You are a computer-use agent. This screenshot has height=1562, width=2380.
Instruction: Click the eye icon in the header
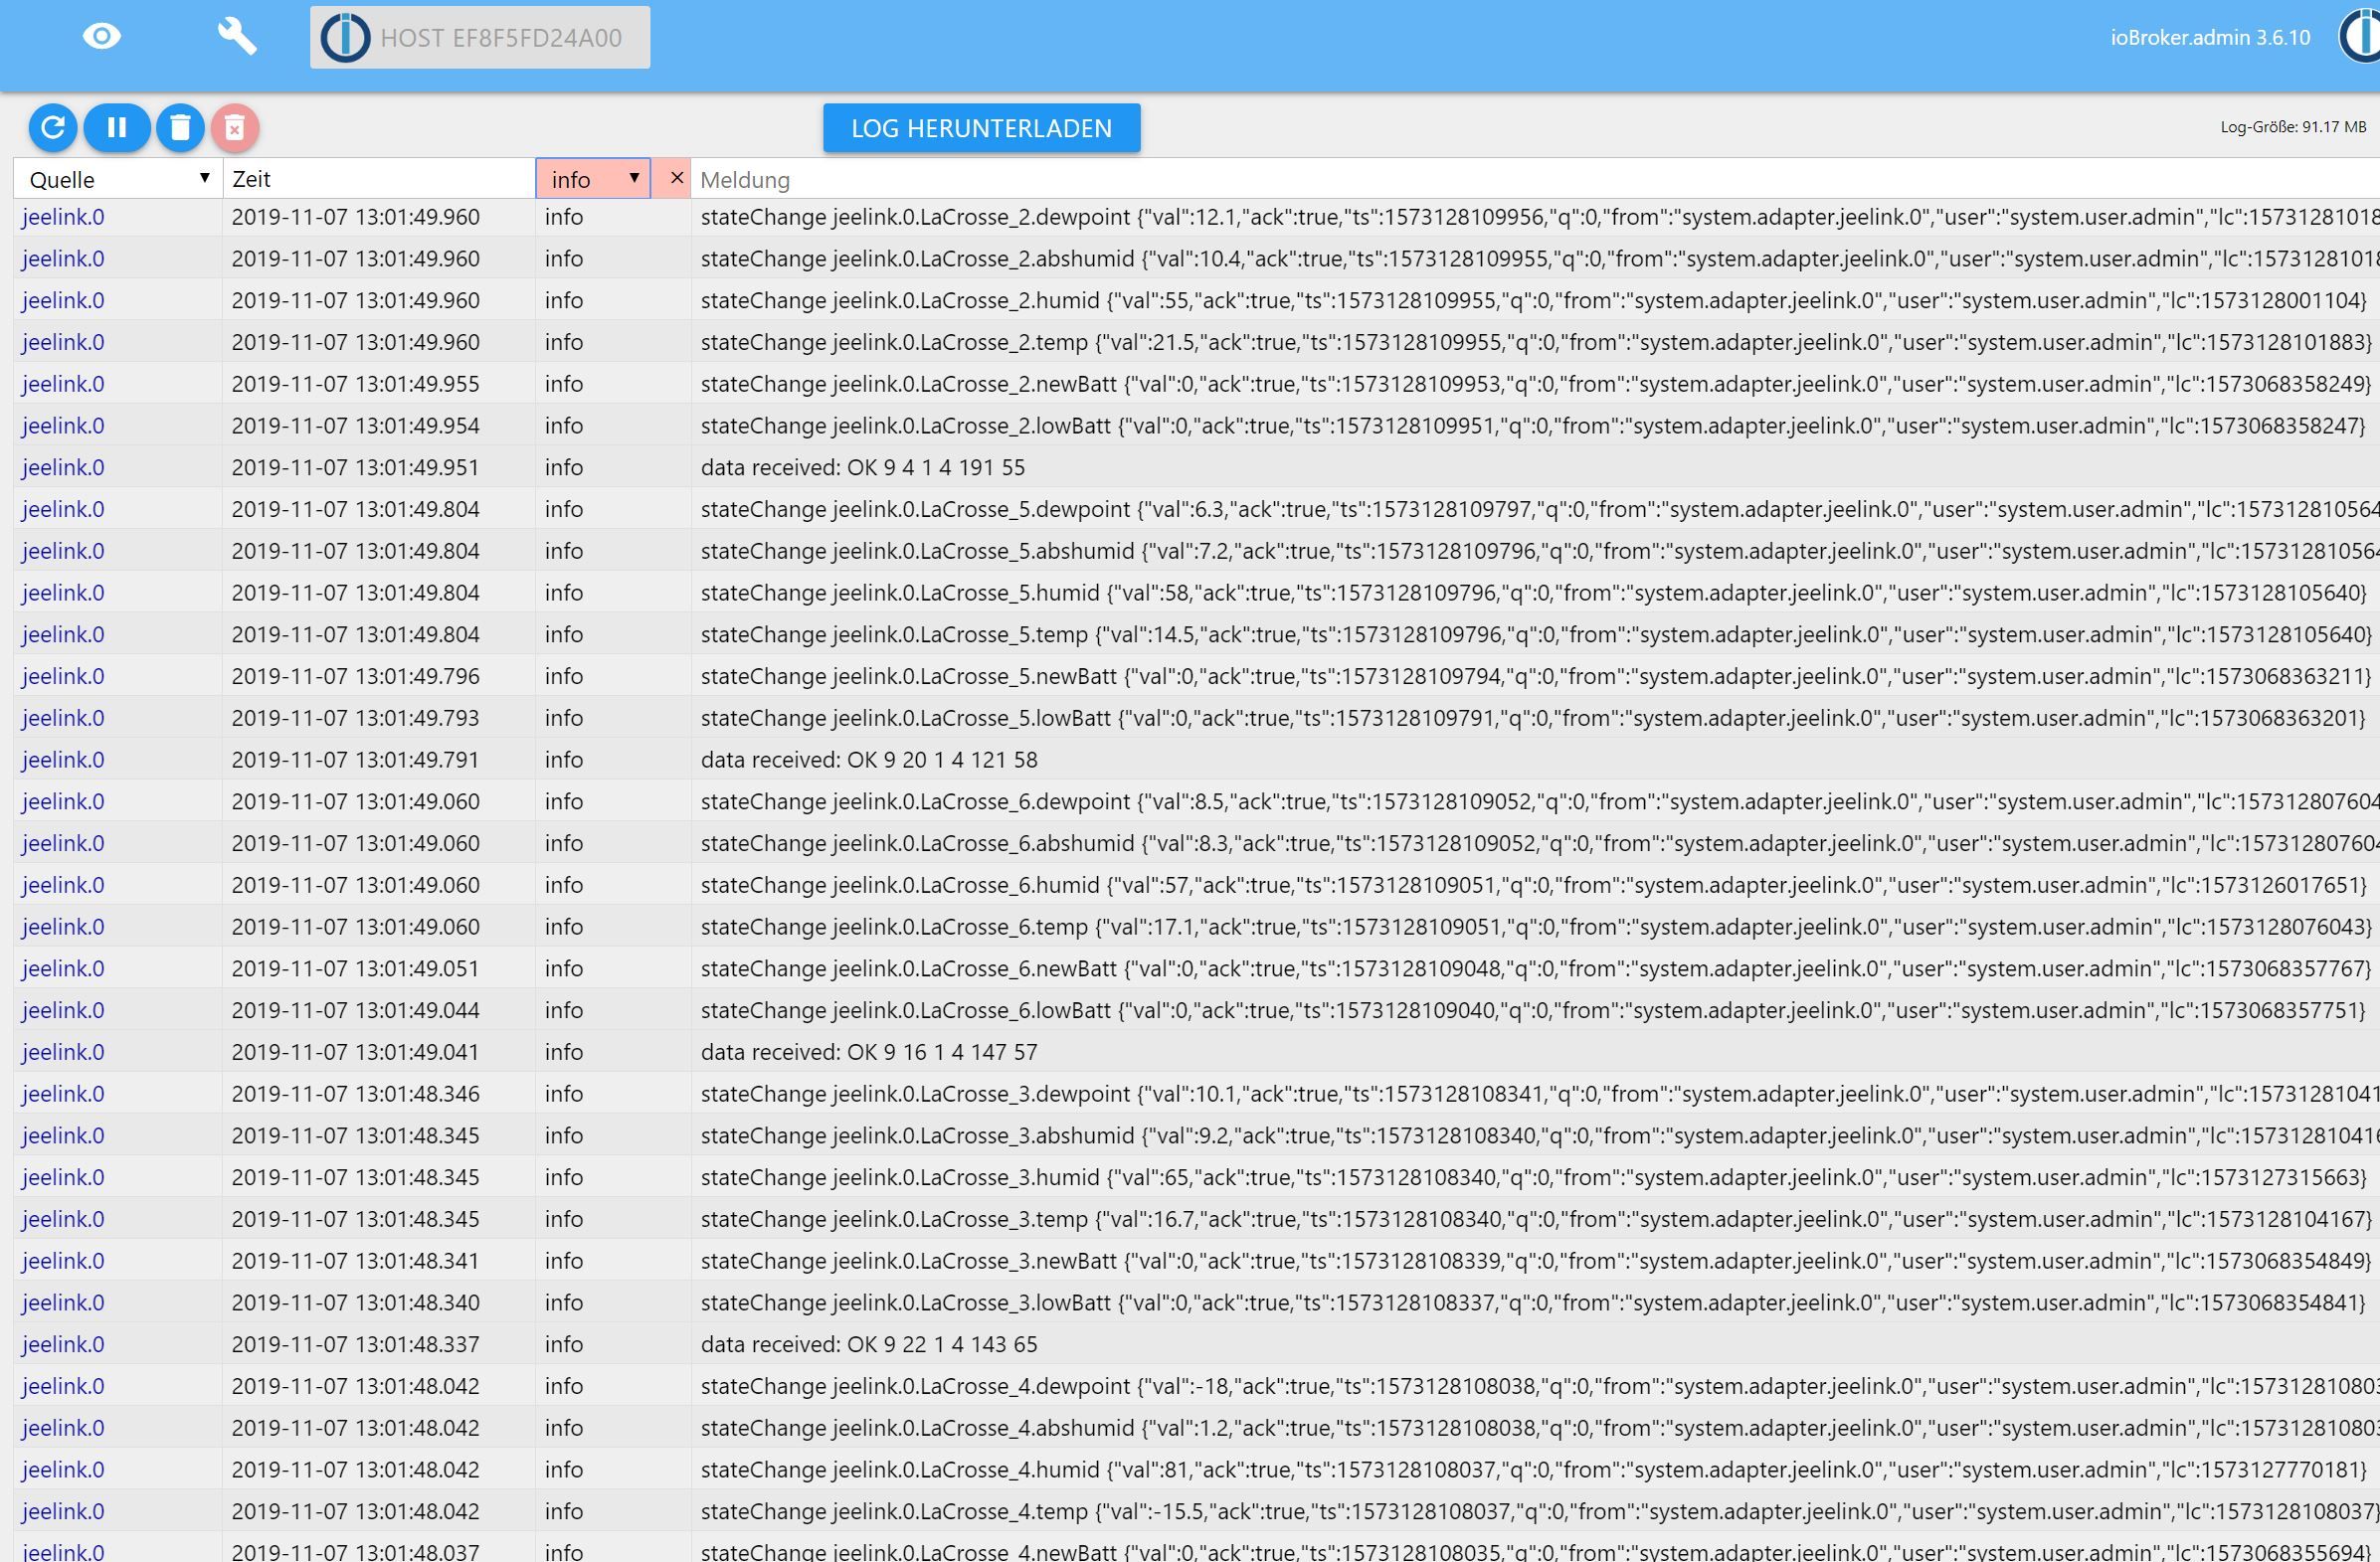(x=101, y=37)
